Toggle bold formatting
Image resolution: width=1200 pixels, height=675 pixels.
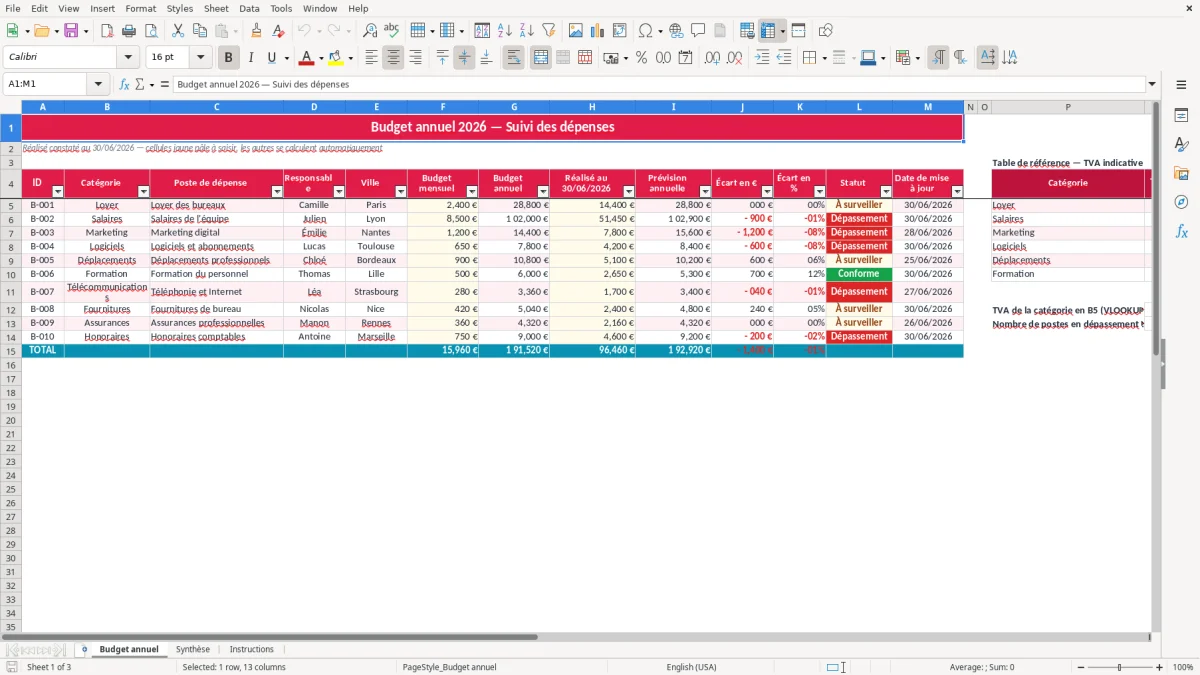228,58
